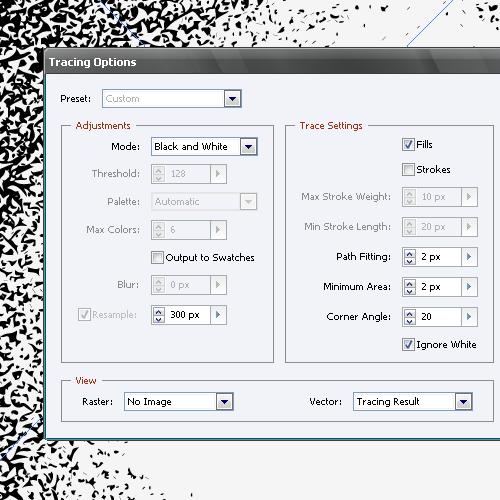Open the Corner Angle slider arrow

point(469,317)
